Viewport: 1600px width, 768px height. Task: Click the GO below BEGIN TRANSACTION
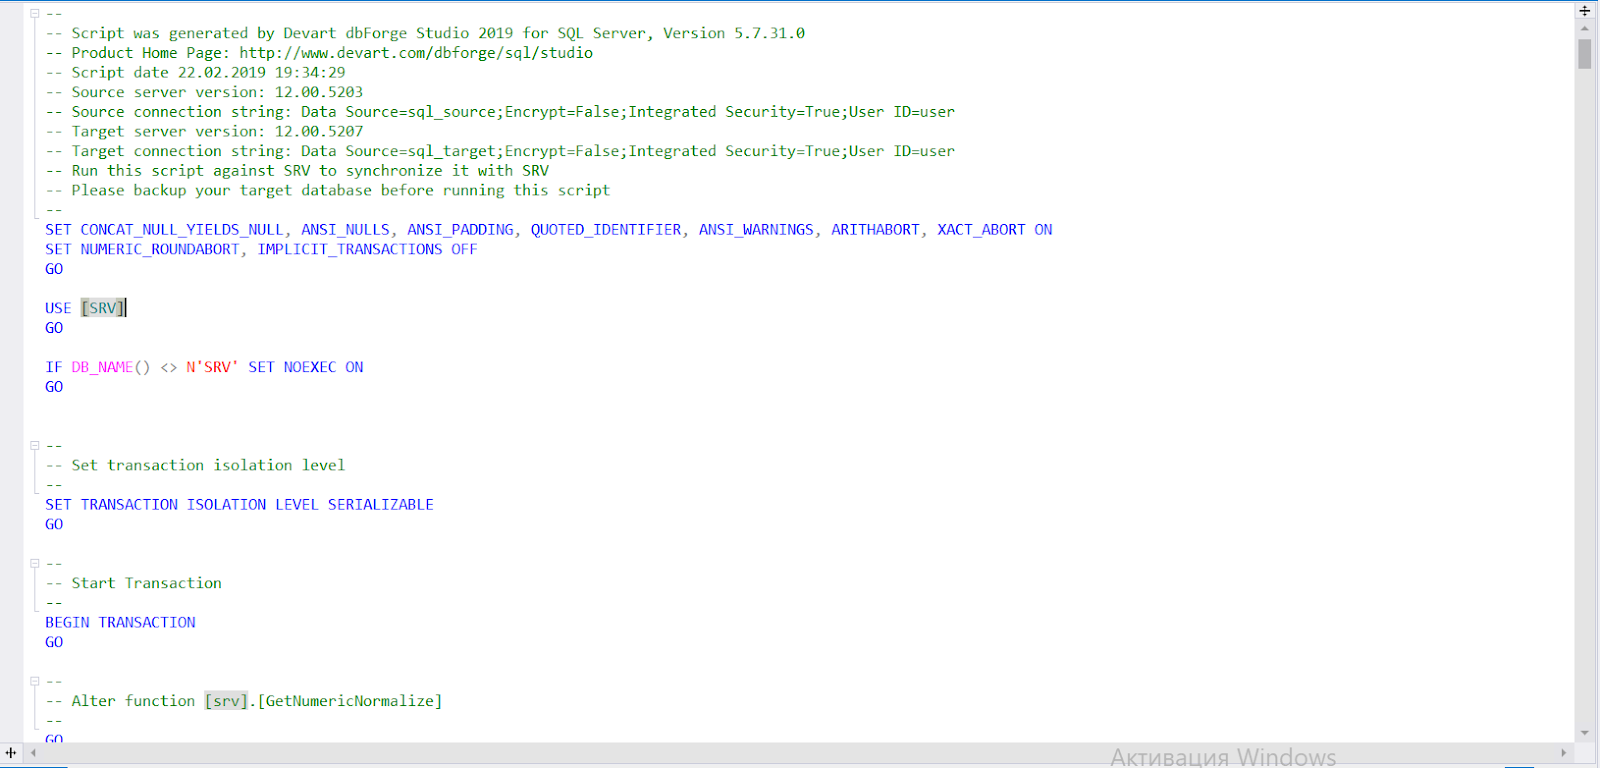54,642
